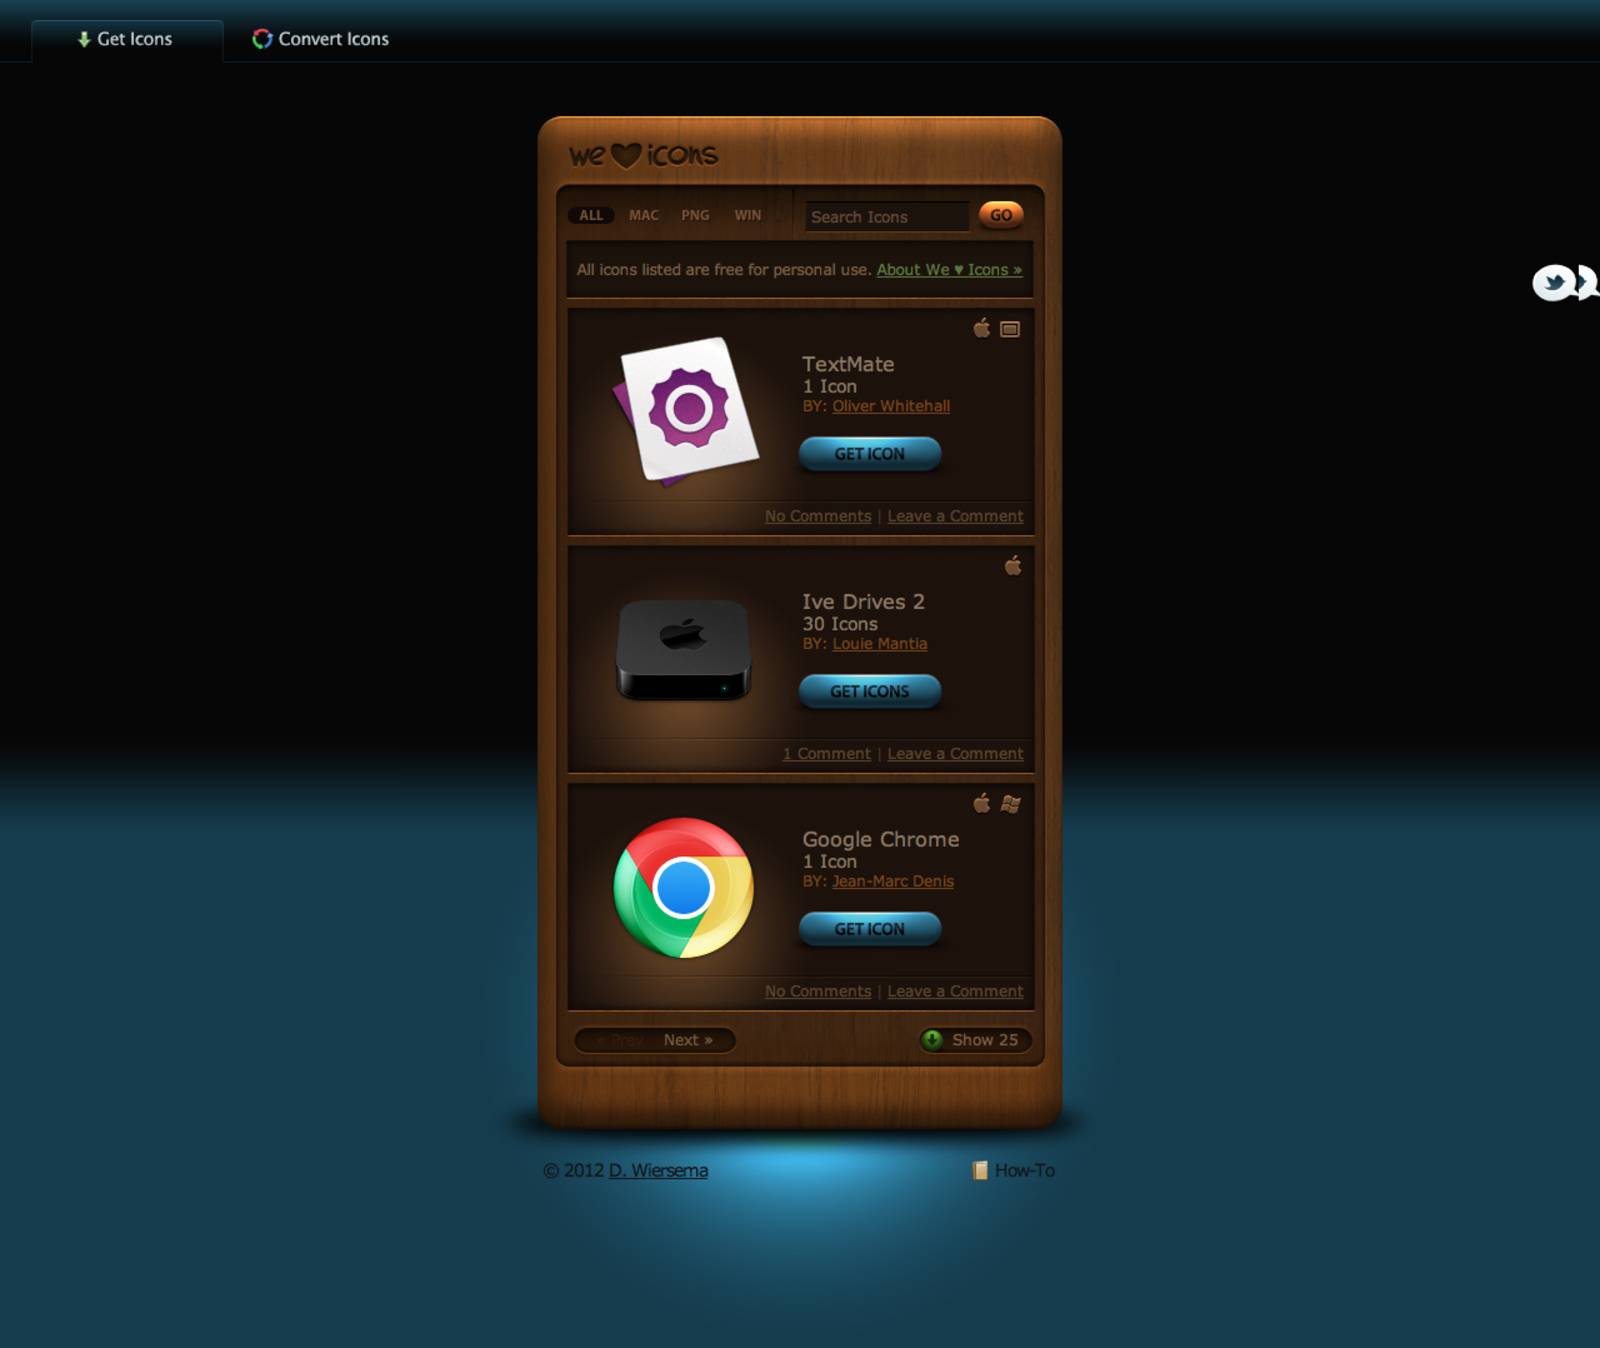Click GET ICON for TextMate

tap(870, 454)
